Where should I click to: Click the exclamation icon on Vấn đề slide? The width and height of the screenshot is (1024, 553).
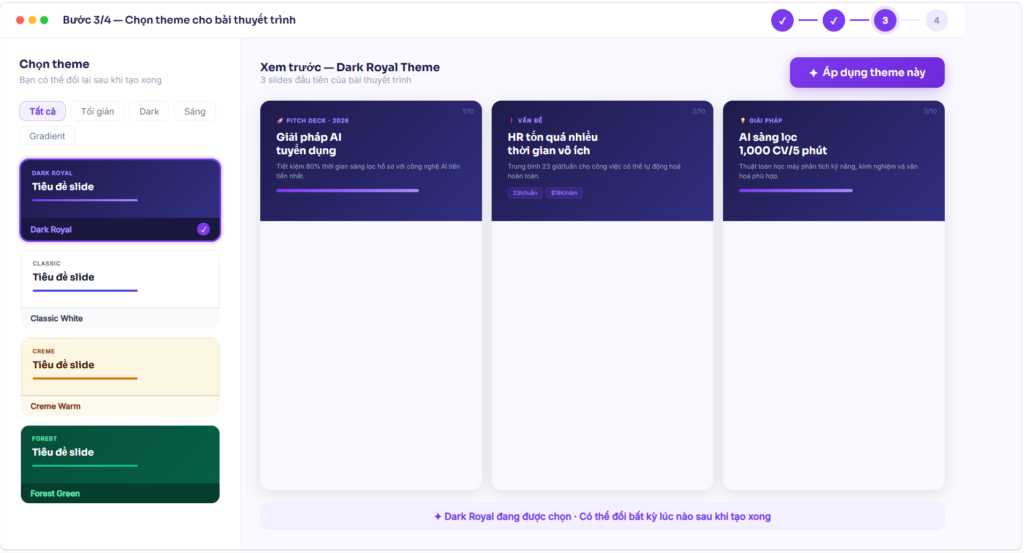tap(511, 121)
